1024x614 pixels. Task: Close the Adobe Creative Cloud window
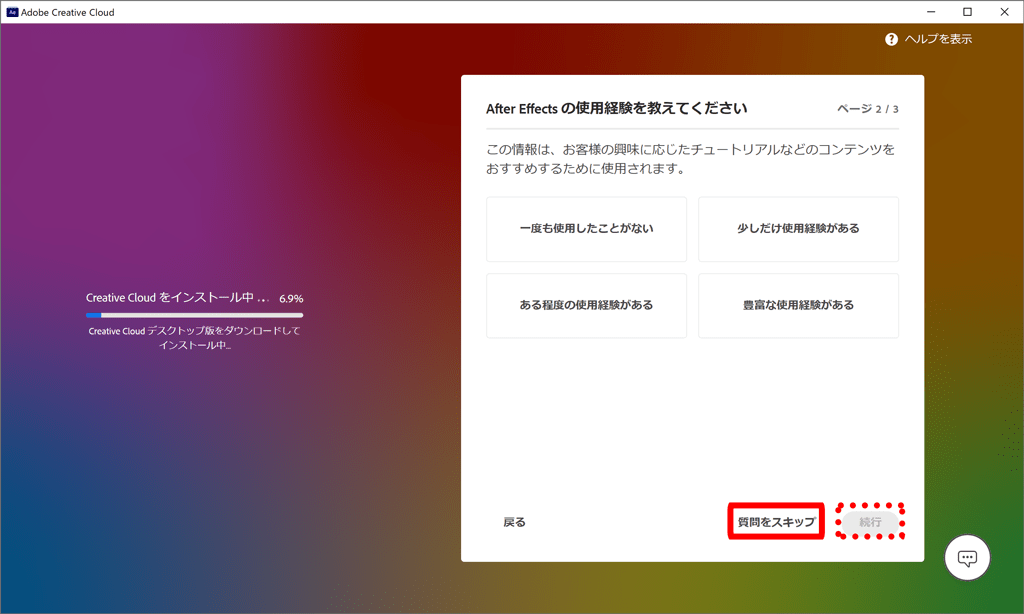click(x=1004, y=12)
